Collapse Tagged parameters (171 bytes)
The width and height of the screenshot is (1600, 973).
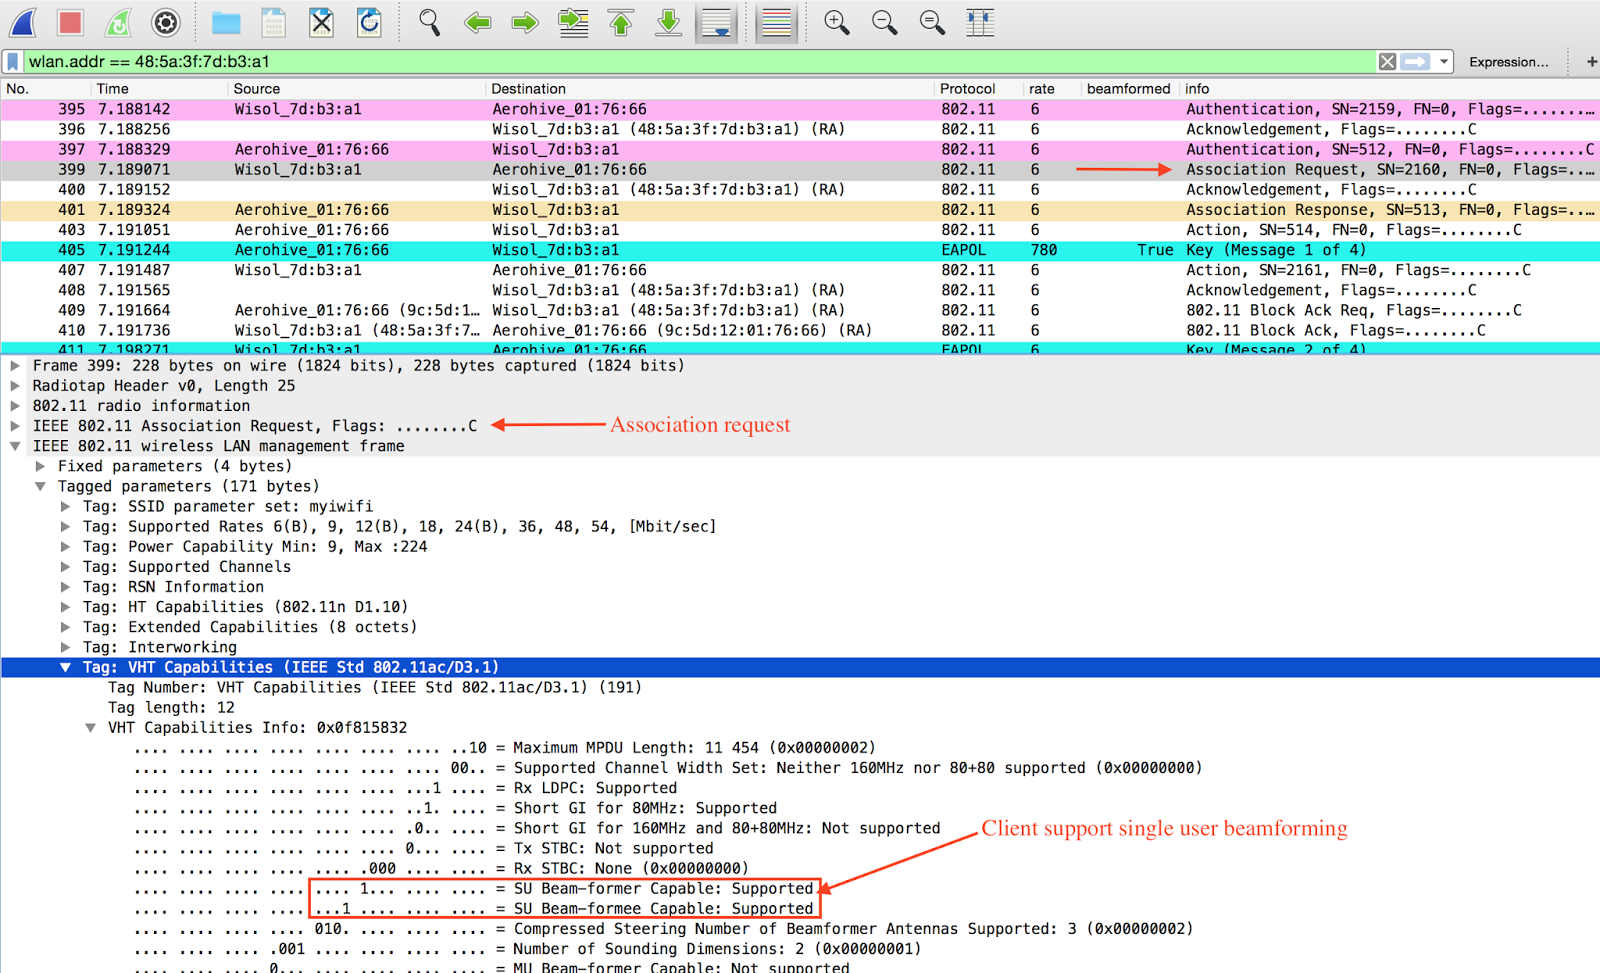pyautogui.click(x=40, y=486)
